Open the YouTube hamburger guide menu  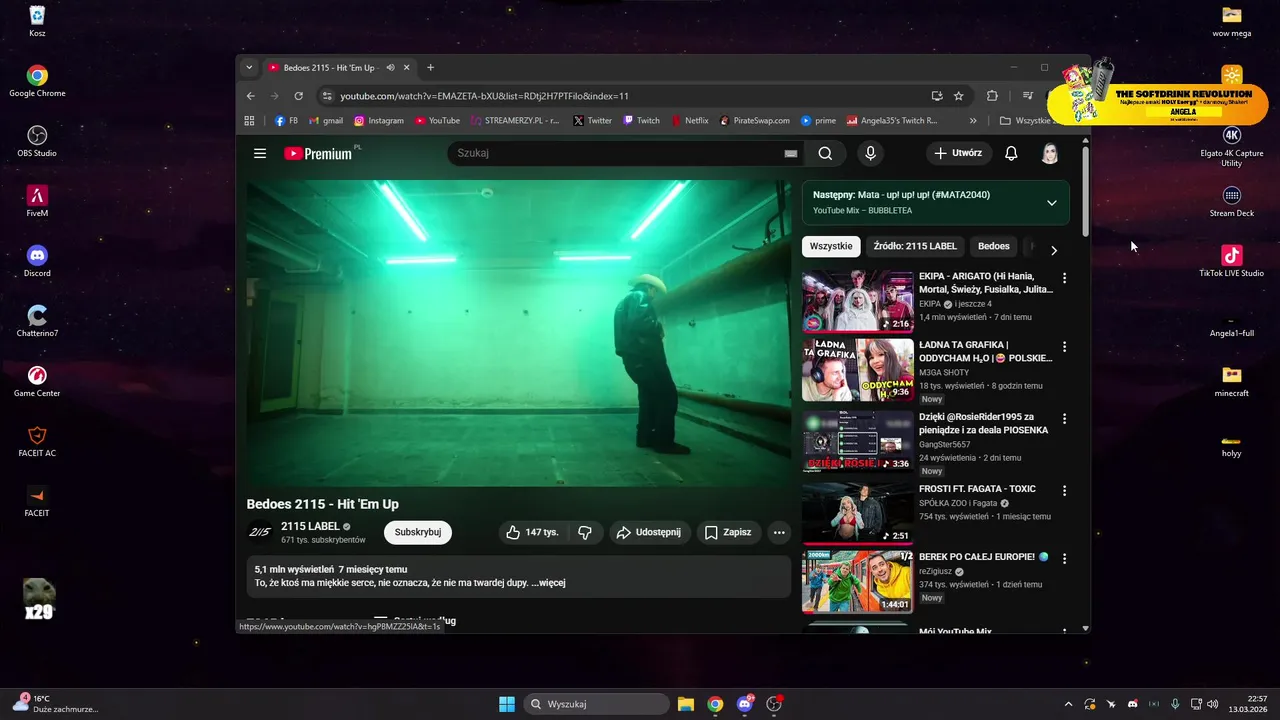(260, 153)
